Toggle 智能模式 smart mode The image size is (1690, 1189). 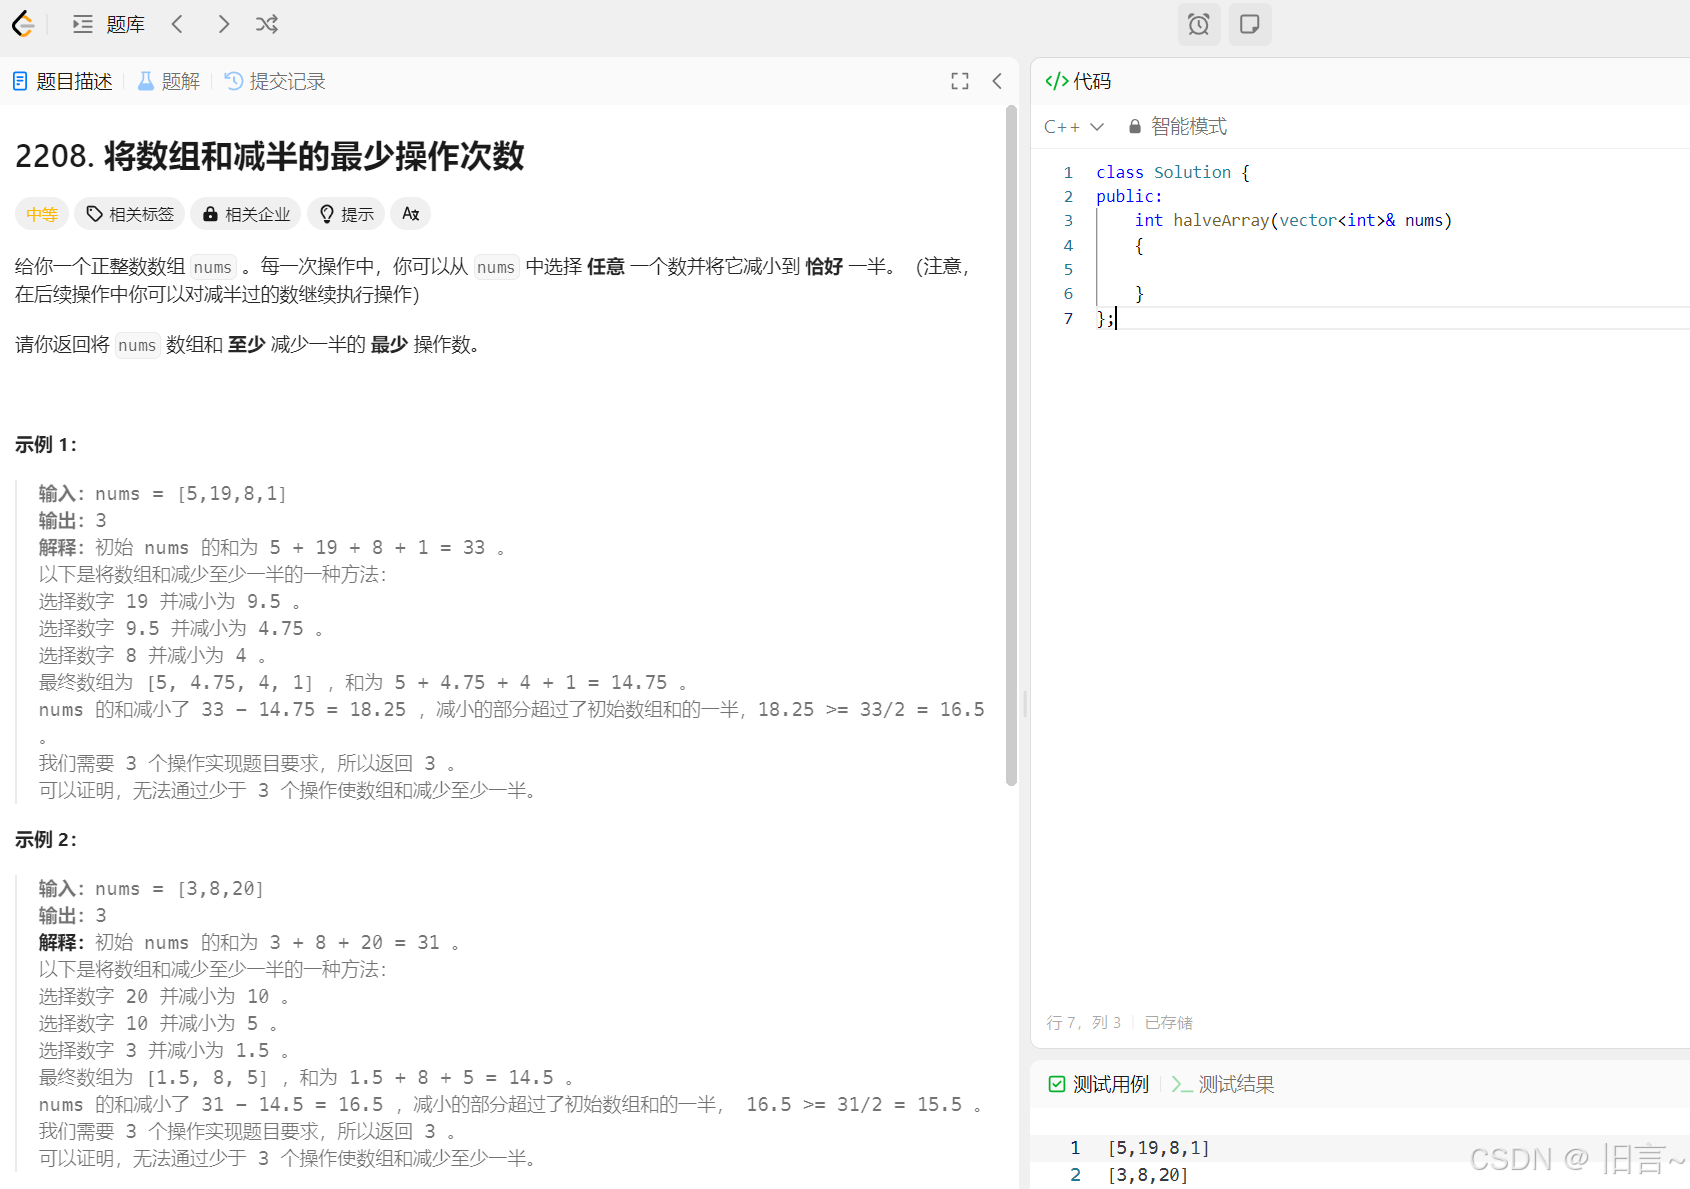[x=1177, y=127]
